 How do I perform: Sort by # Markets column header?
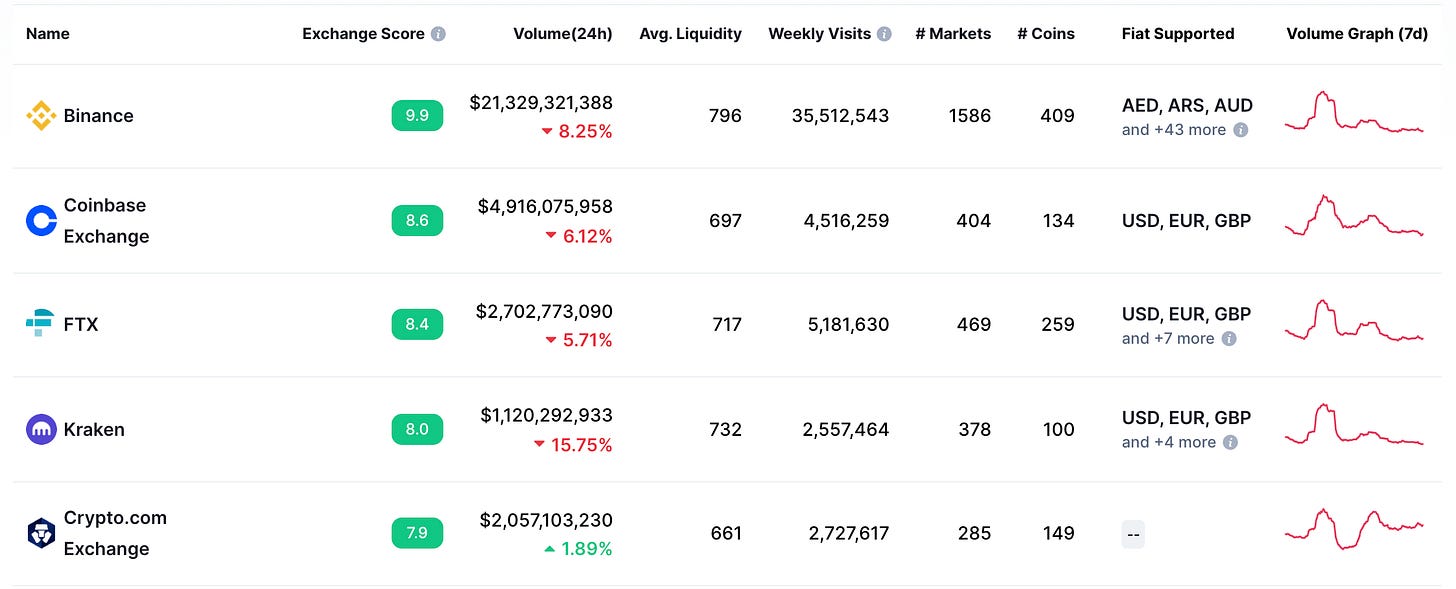(953, 34)
